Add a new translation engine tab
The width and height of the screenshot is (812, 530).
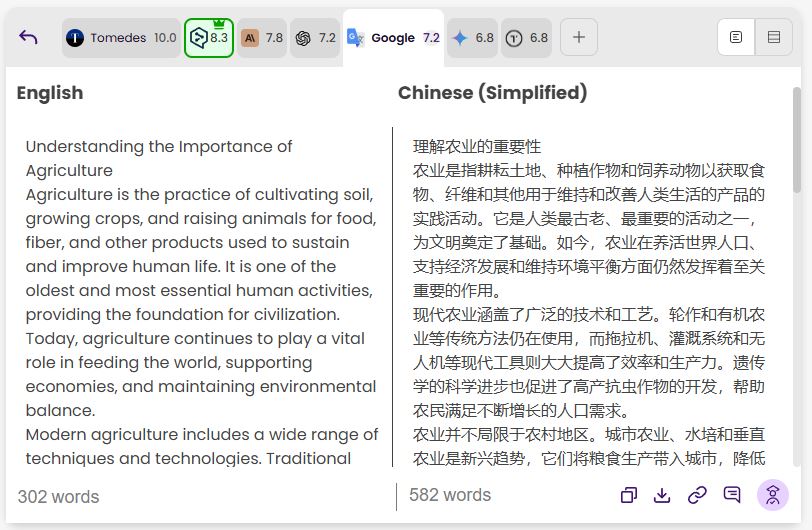579,38
